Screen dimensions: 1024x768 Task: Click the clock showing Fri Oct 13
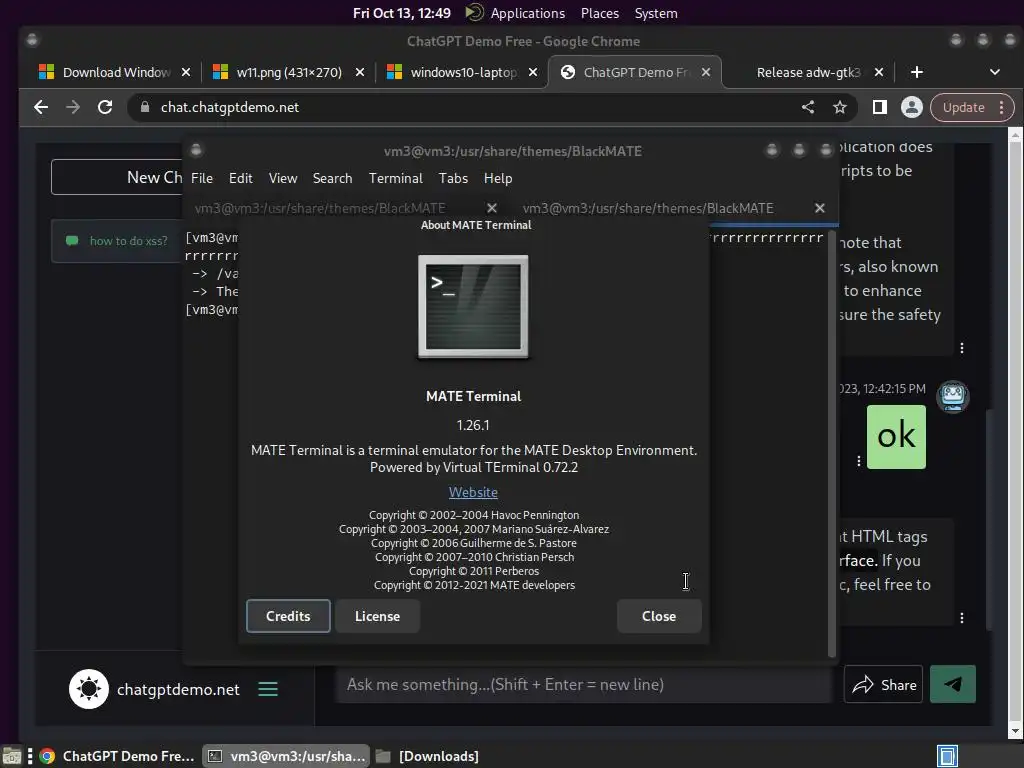pyautogui.click(x=402, y=13)
